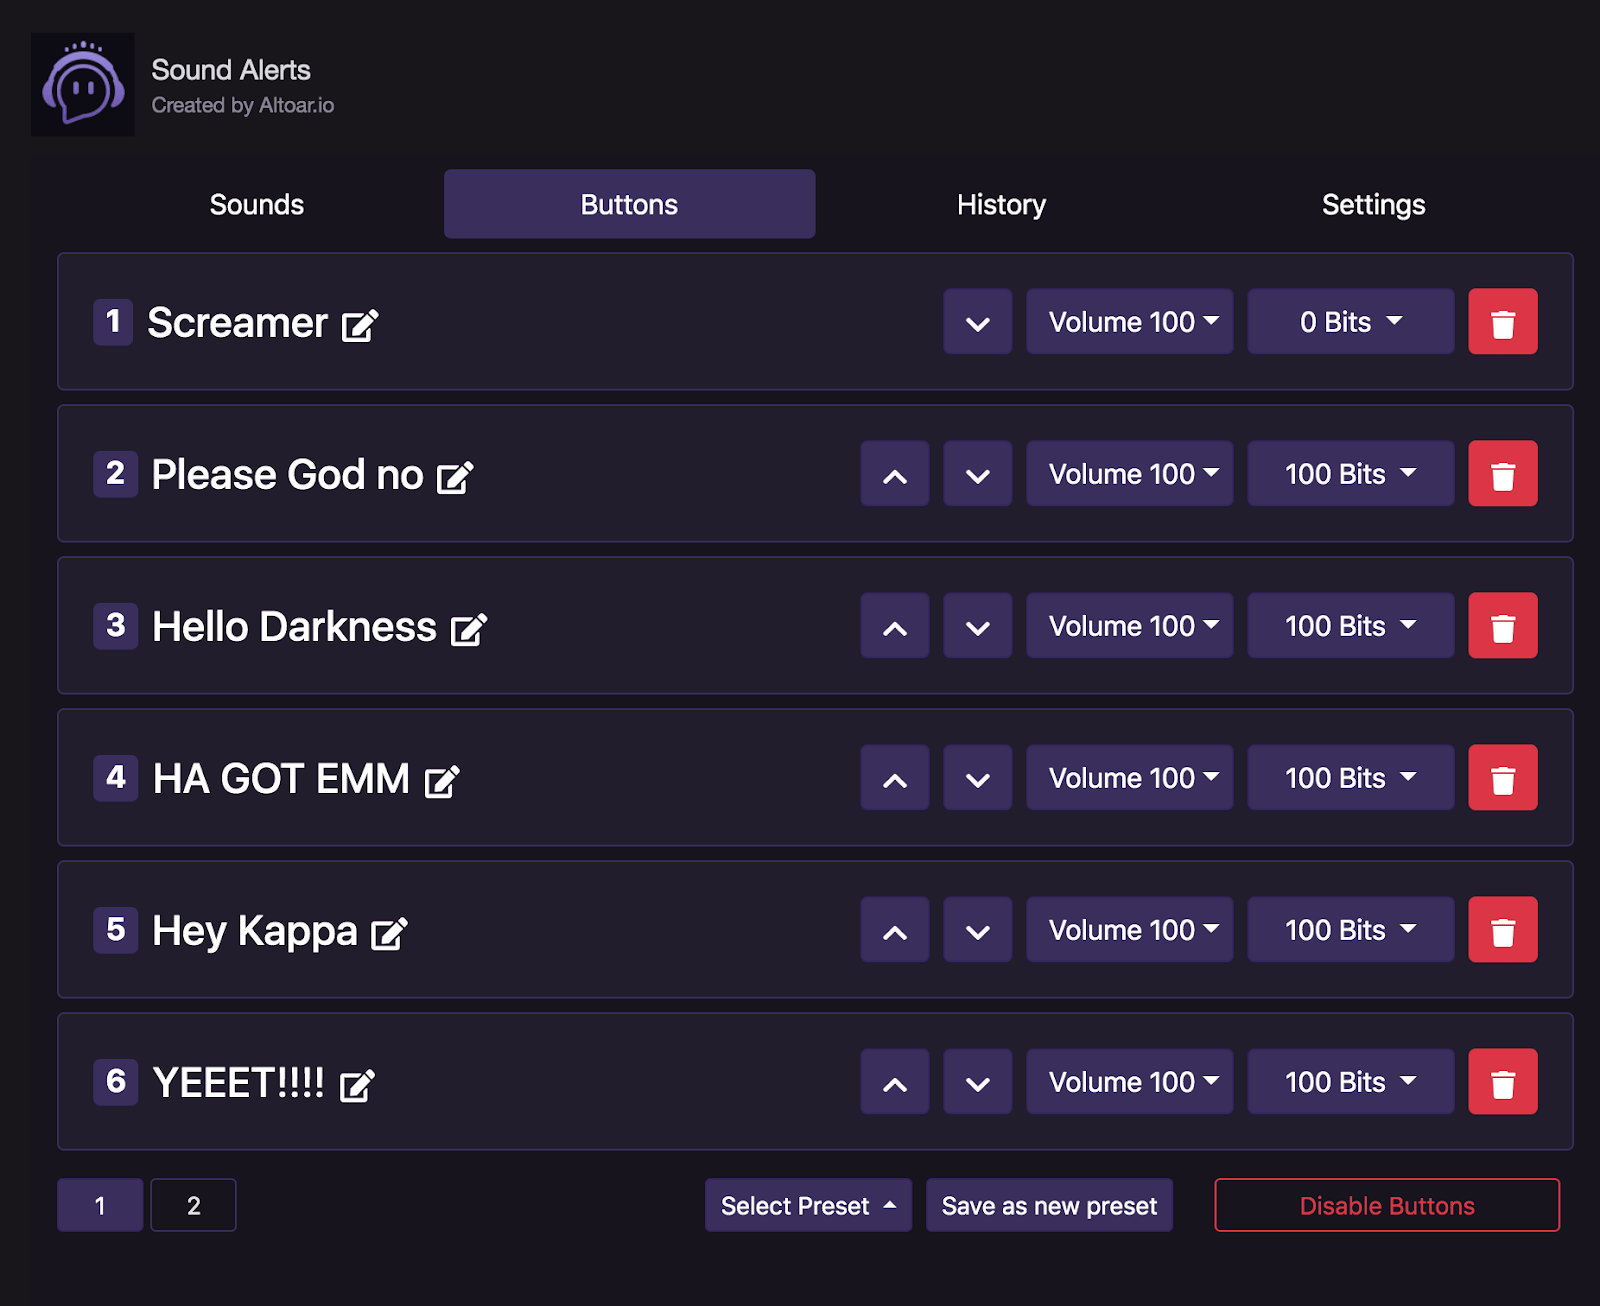Switch to the Sounds tab
This screenshot has width=1600, height=1306.
(256, 204)
